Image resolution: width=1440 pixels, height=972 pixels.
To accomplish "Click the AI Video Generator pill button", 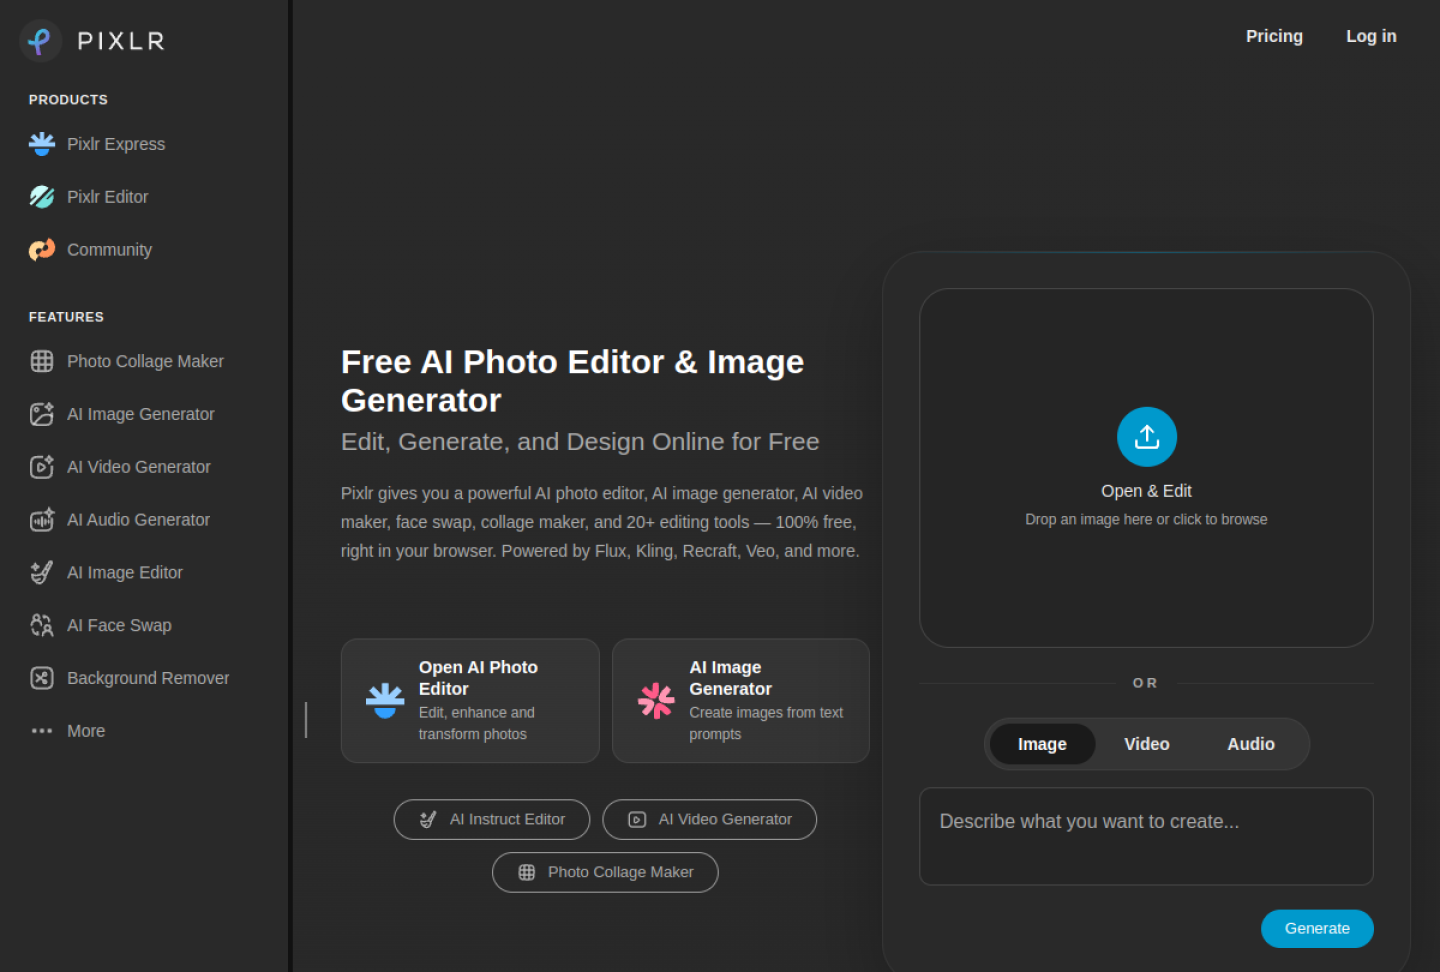I will 710,819.
